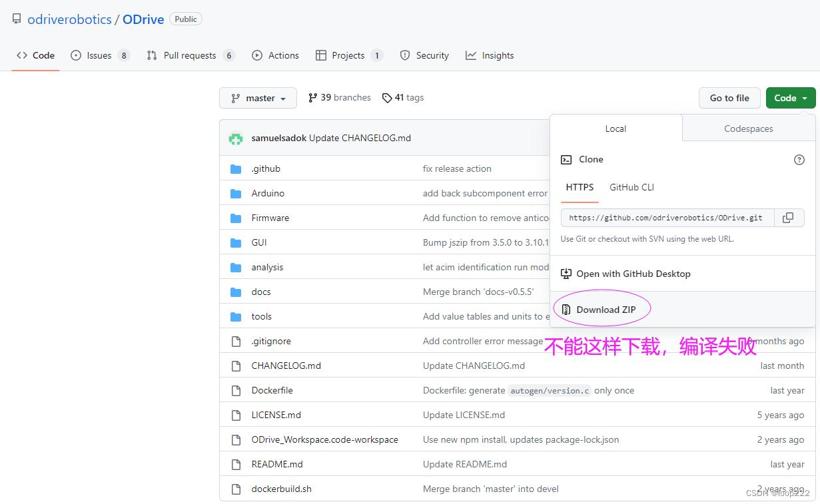Viewport: 820px width, 504px height.
Task: Open the CHANGELOG.md file
Action: click(286, 366)
